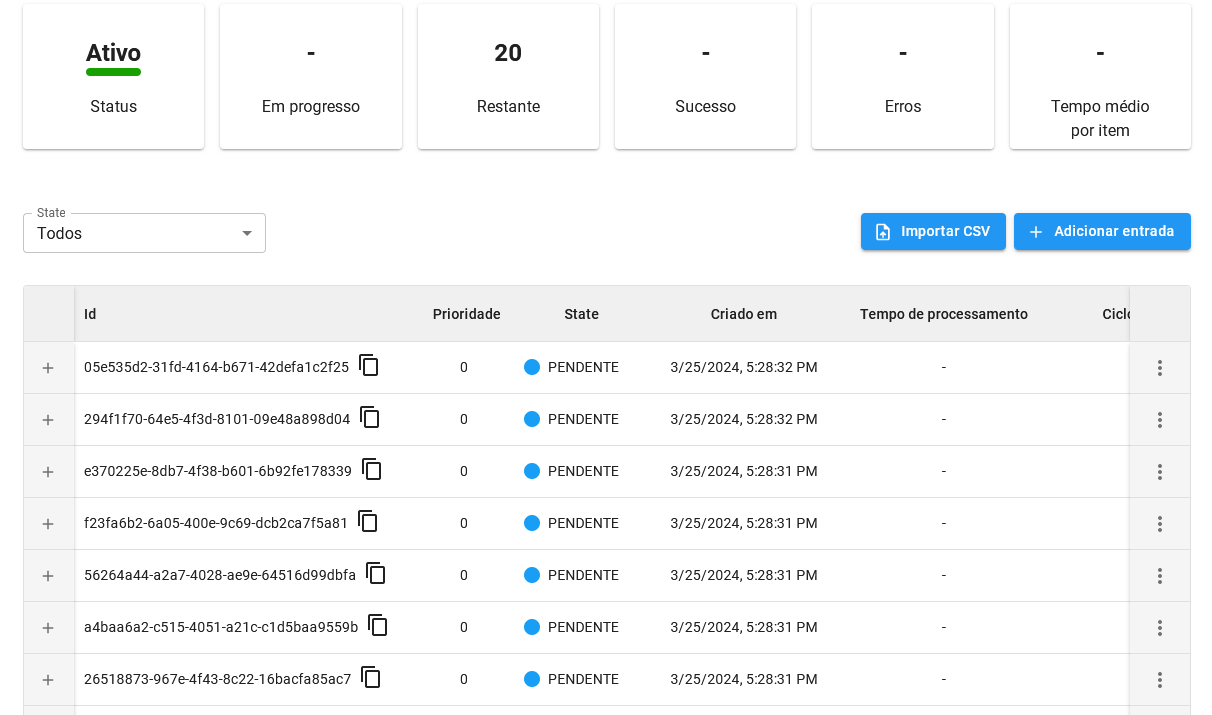The width and height of the screenshot is (1212, 715).
Task: Sort by the Prioridade column header
Action: point(466,314)
